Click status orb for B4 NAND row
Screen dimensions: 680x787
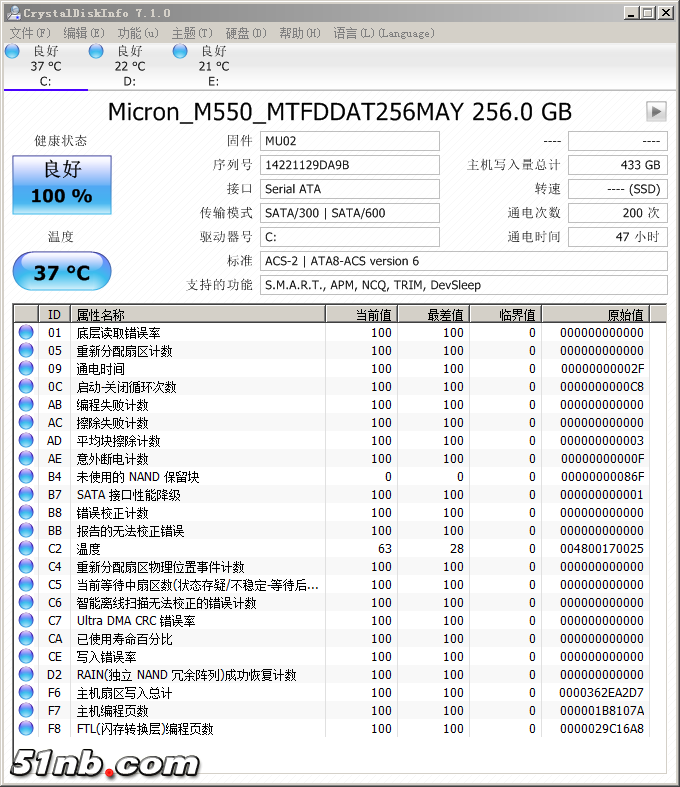tap(26, 477)
